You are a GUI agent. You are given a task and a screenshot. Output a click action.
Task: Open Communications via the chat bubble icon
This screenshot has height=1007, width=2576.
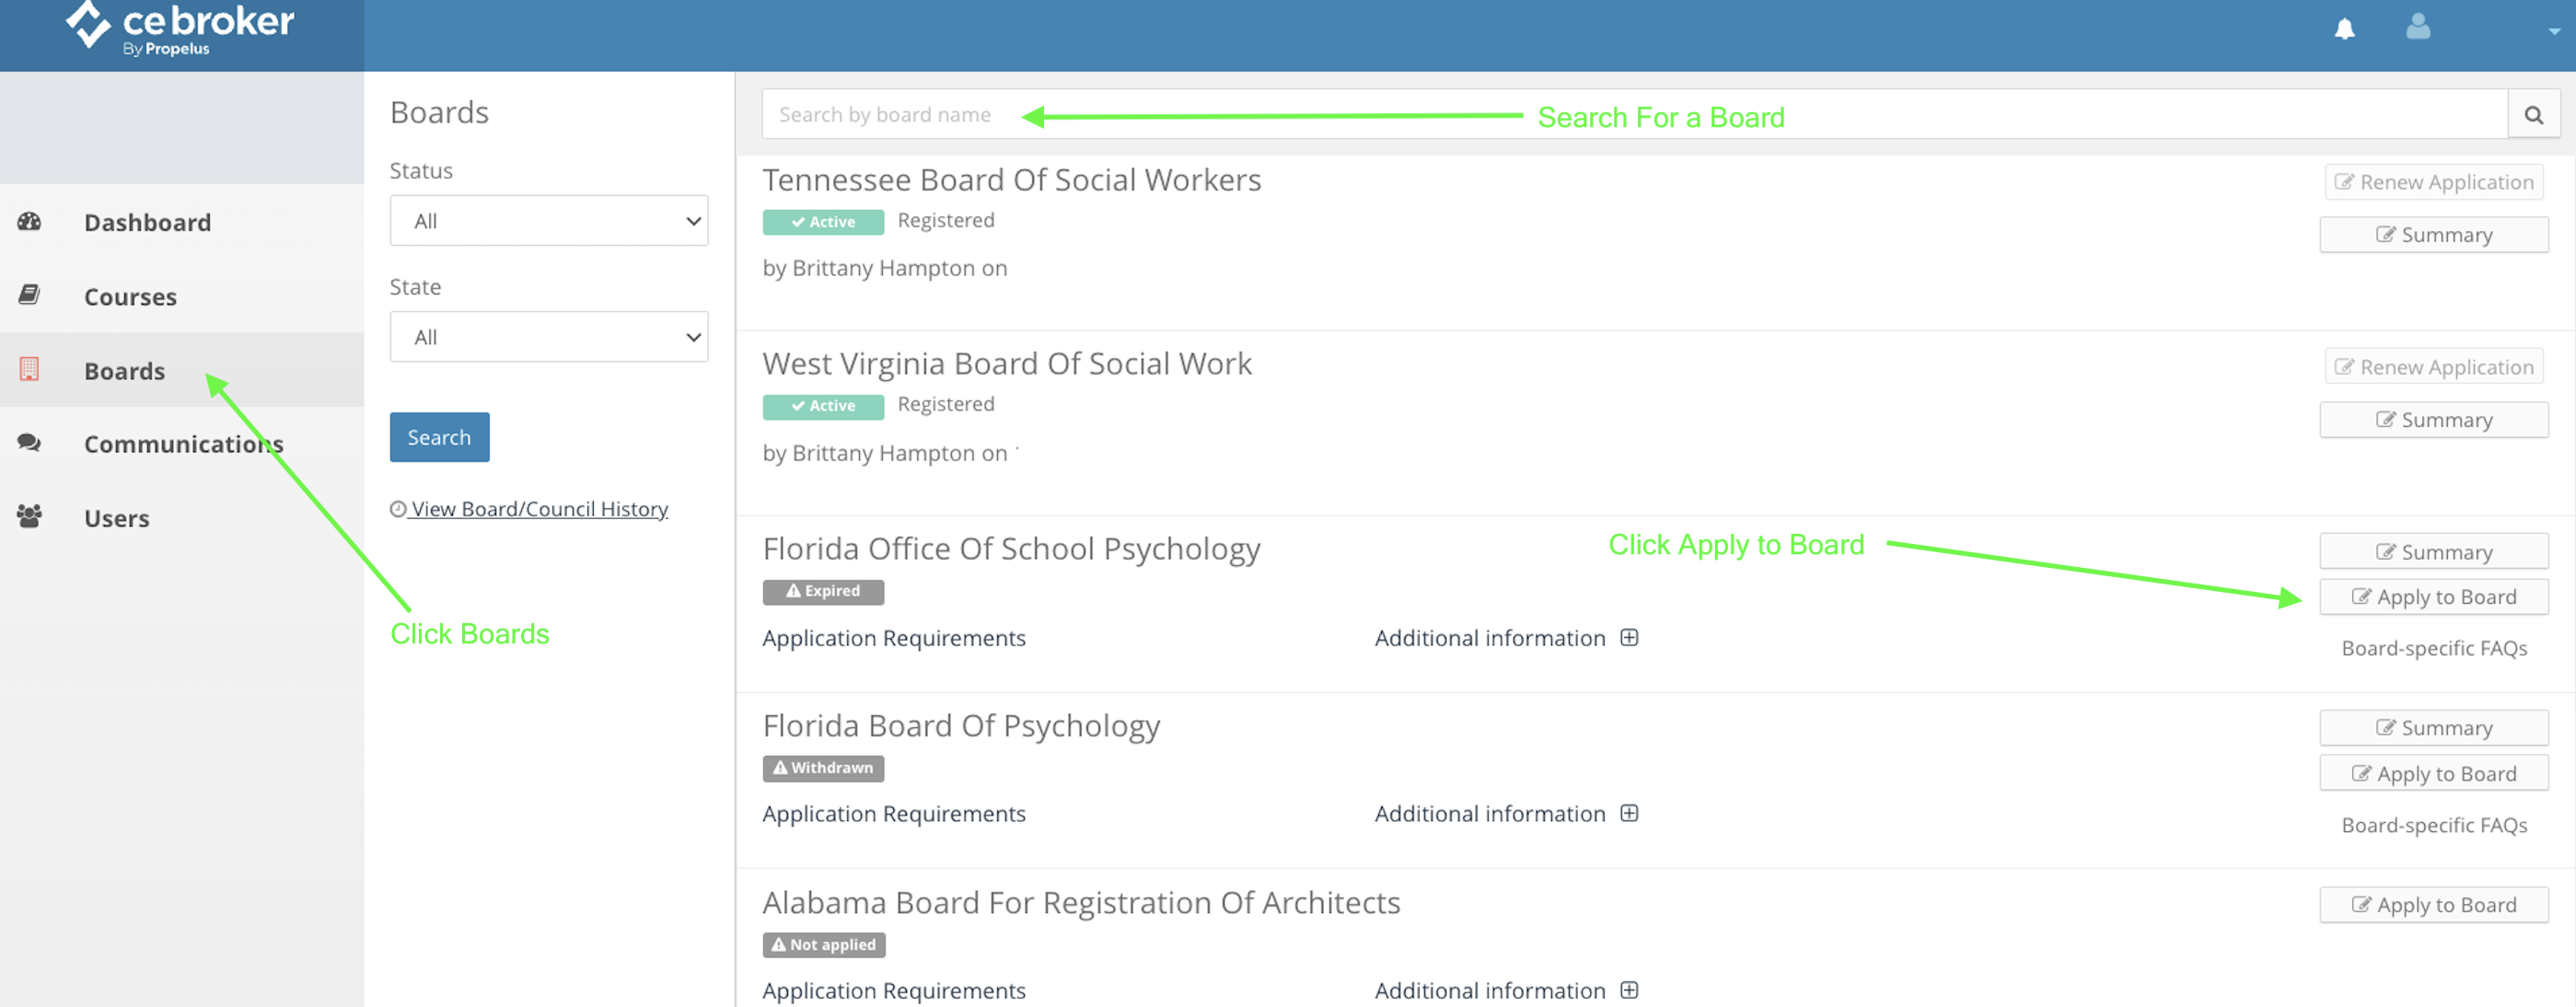tap(29, 443)
